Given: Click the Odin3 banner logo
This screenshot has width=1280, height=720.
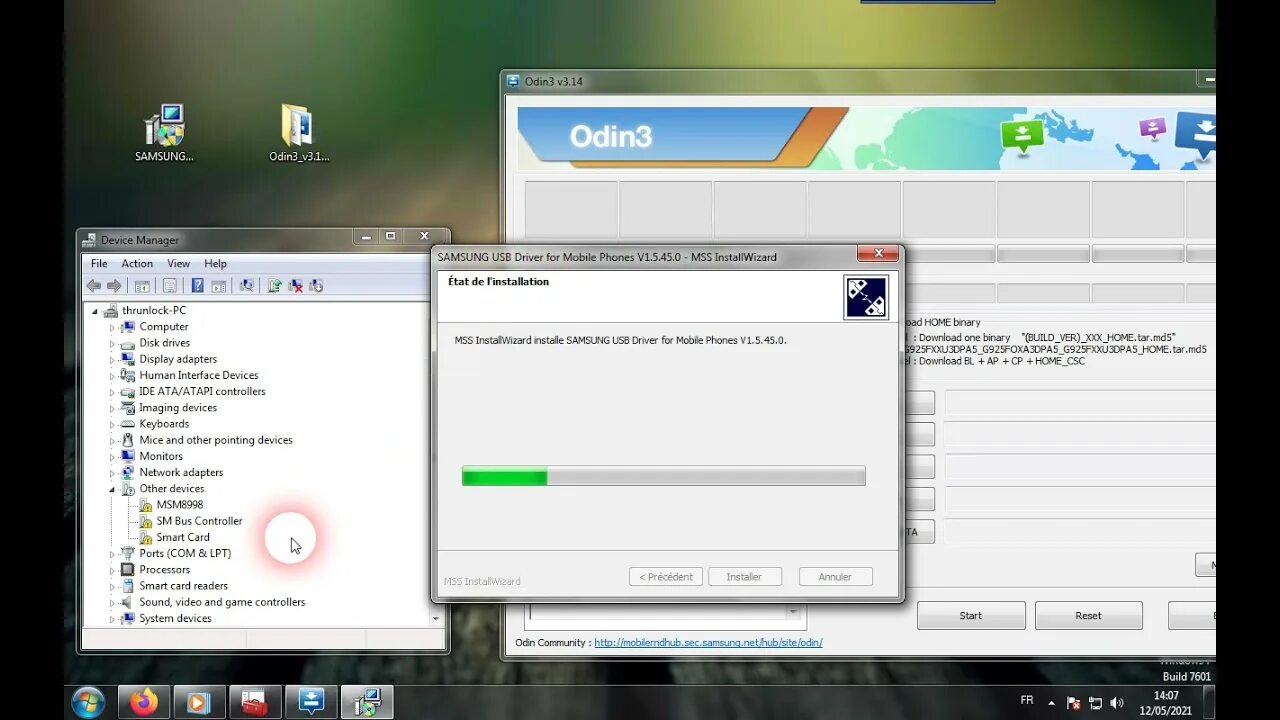Looking at the screenshot, I should (611, 136).
